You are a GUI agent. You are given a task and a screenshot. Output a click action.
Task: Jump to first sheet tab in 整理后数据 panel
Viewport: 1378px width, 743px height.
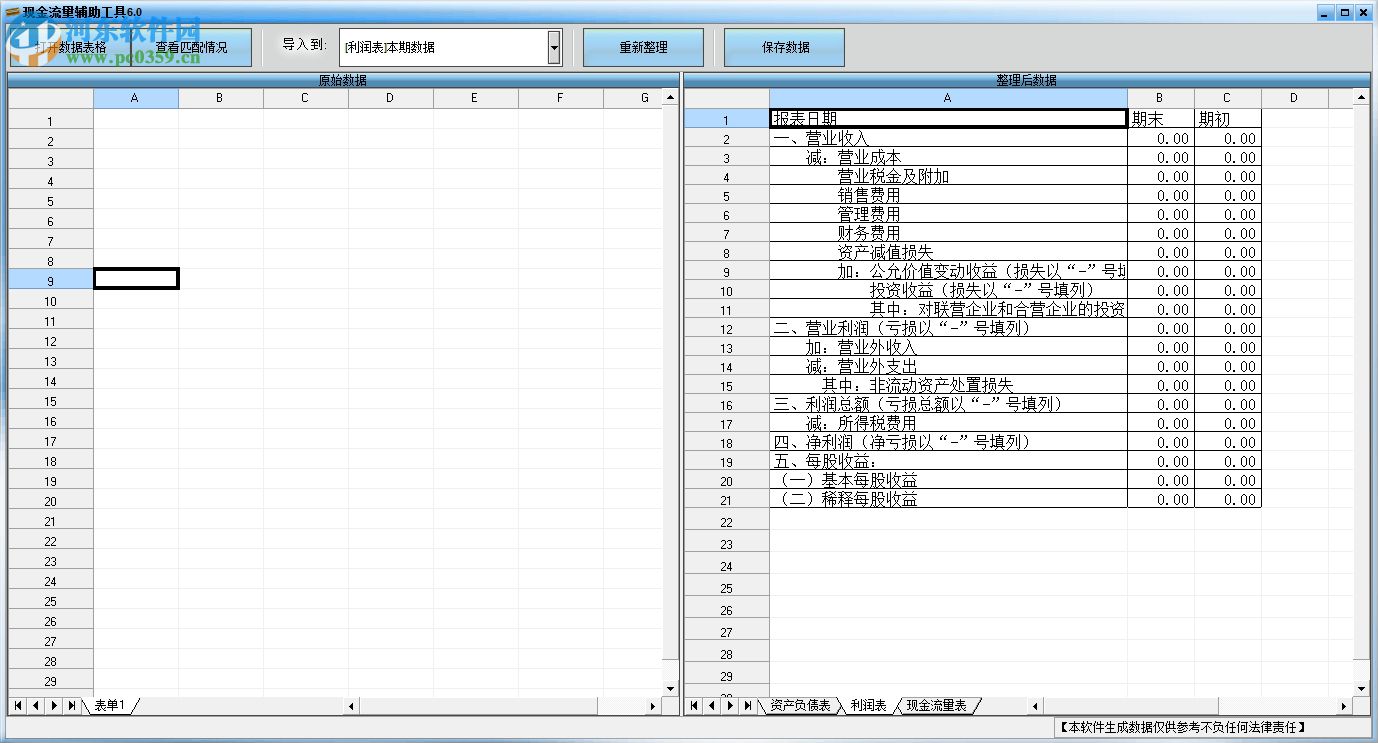click(x=694, y=706)
